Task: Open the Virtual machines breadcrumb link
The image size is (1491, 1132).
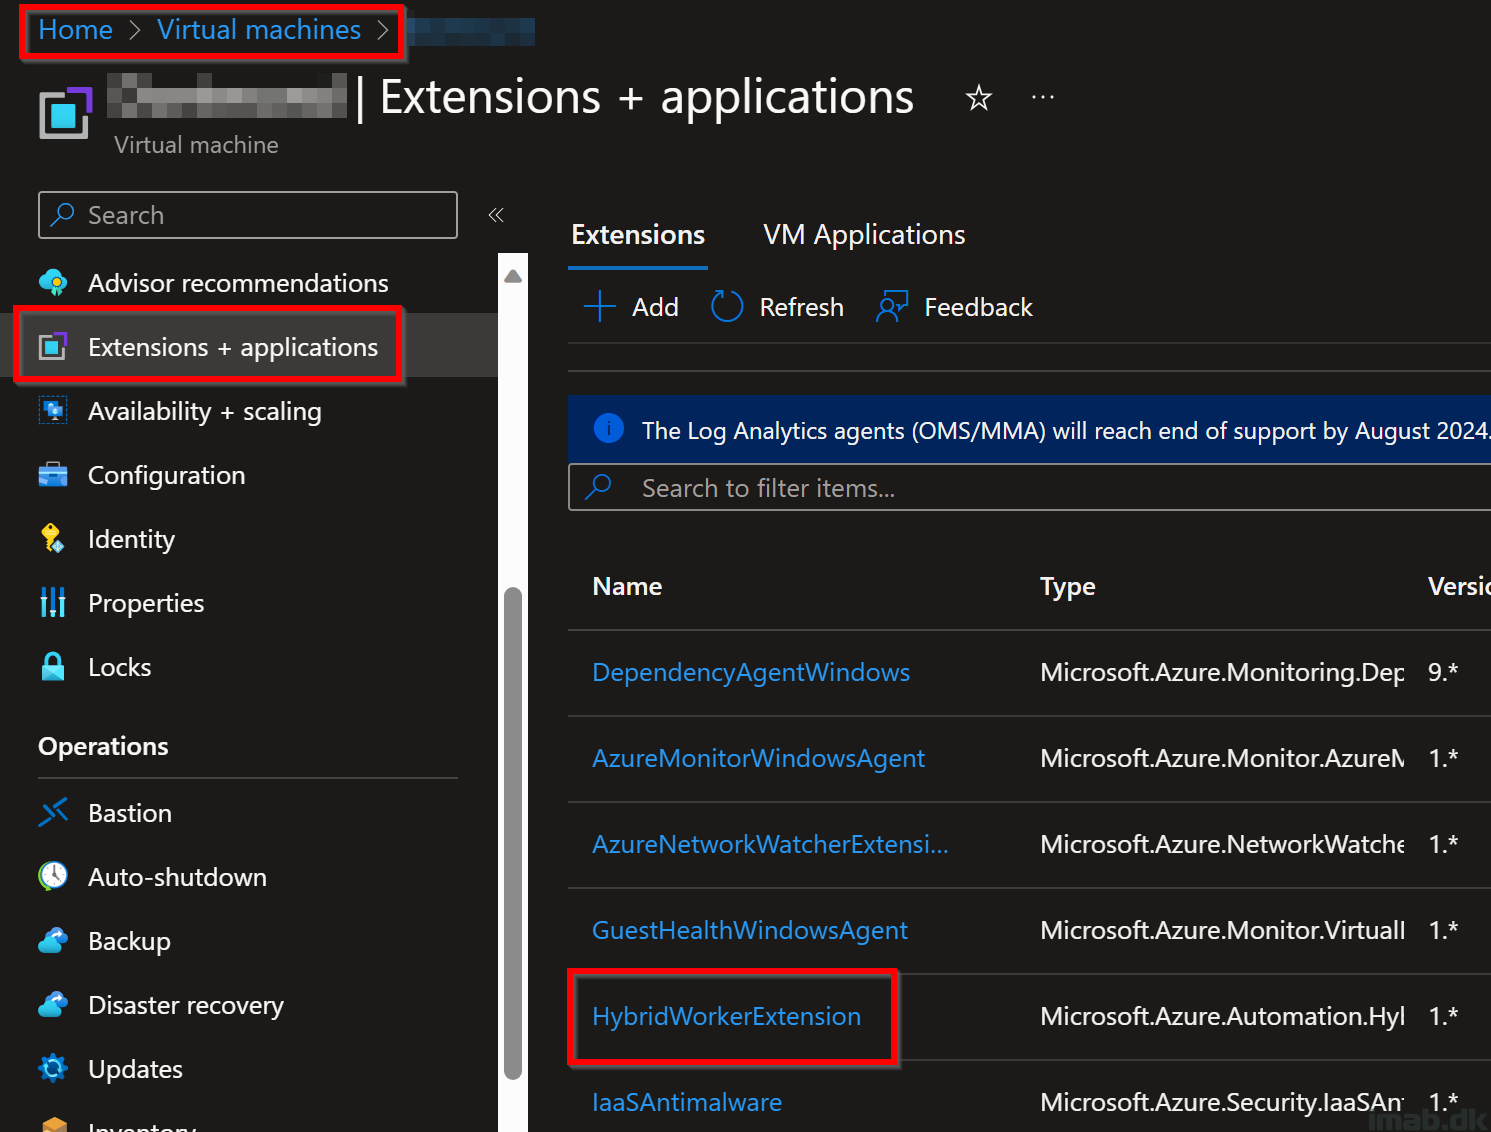Action: point(259,30)
